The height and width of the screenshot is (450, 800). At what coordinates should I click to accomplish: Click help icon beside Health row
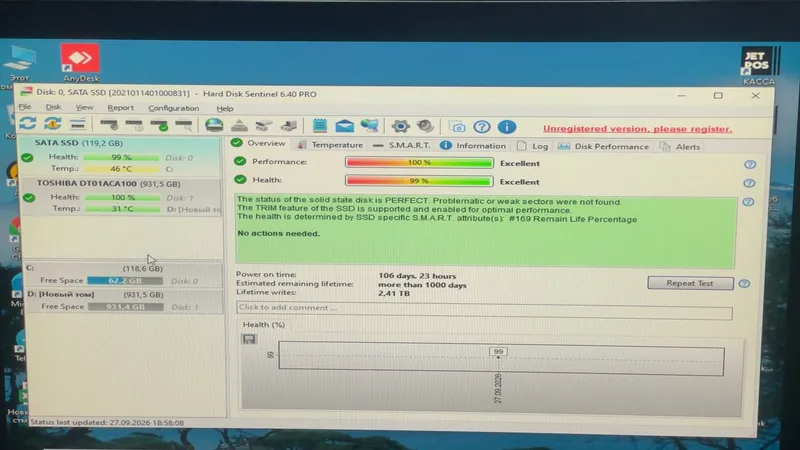pyautogui.click(x=749, y=183)
